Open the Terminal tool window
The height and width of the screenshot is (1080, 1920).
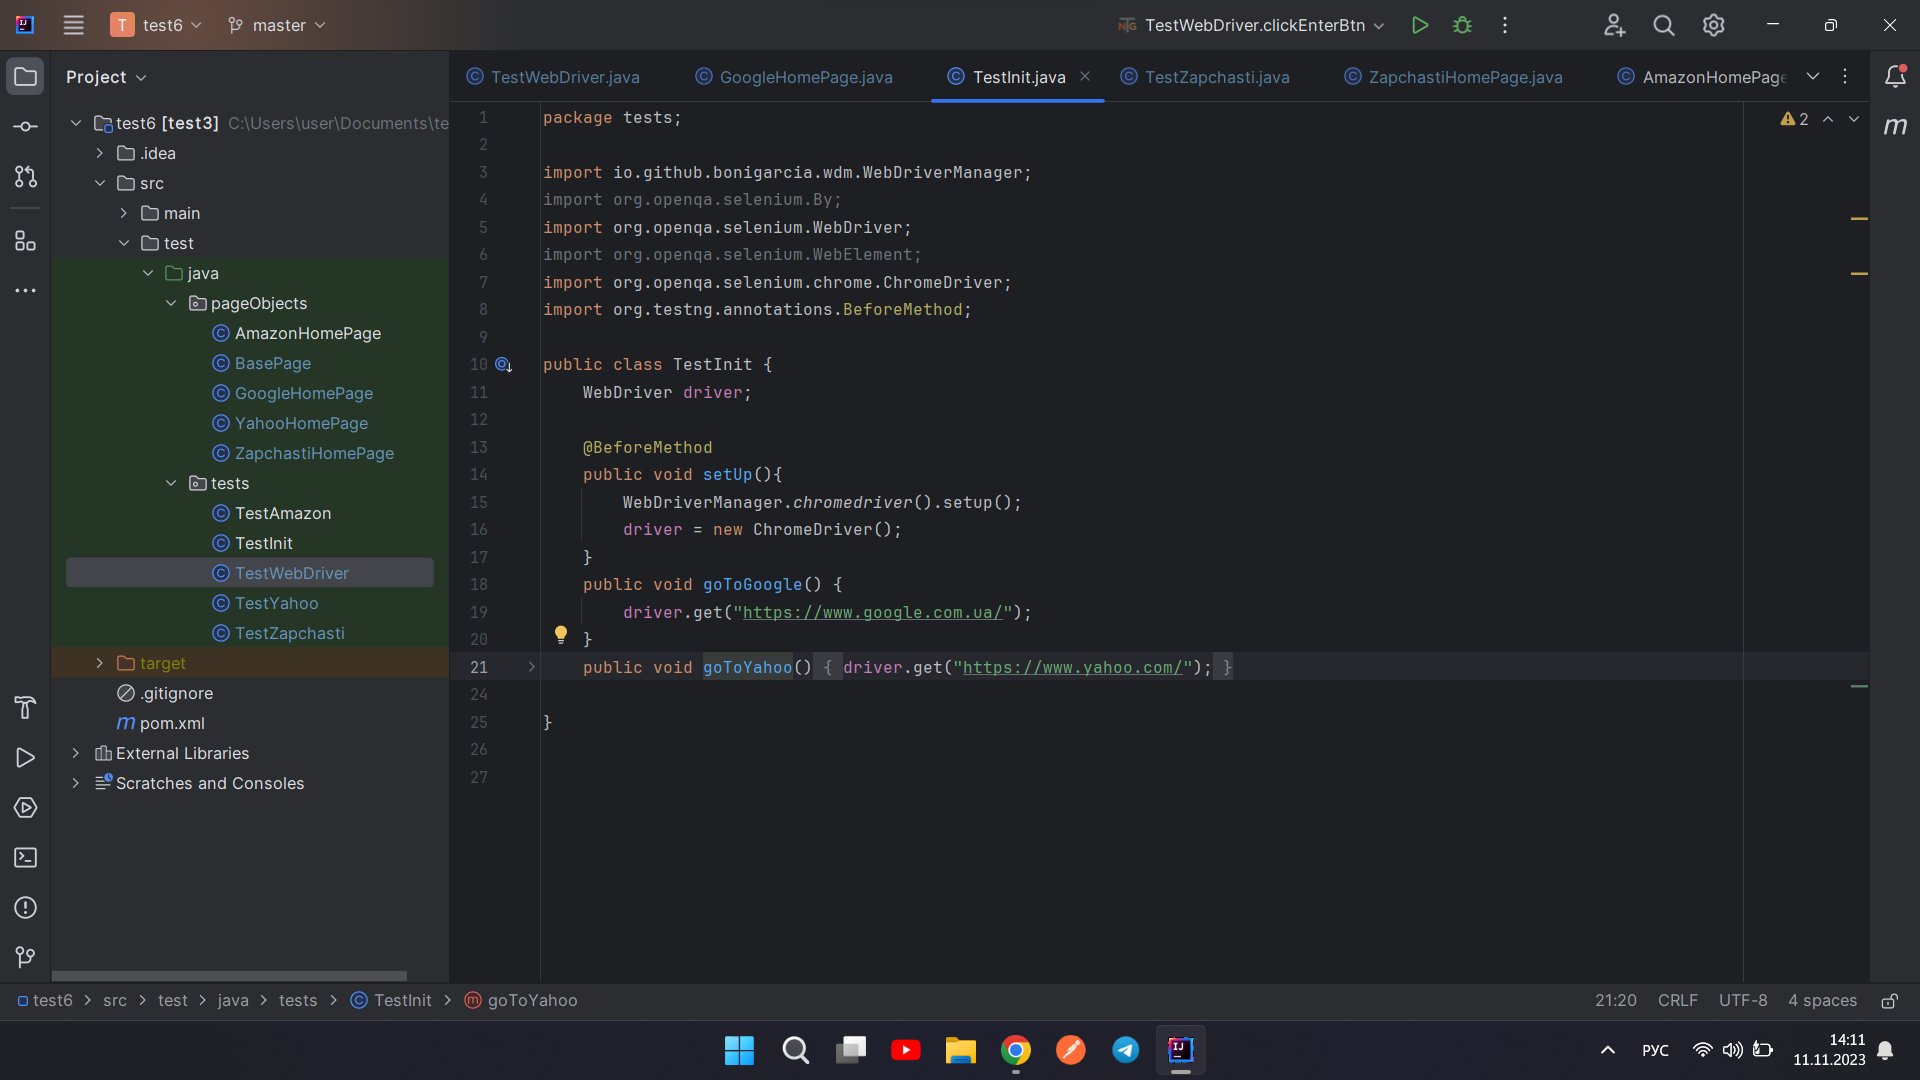[25, 858]
